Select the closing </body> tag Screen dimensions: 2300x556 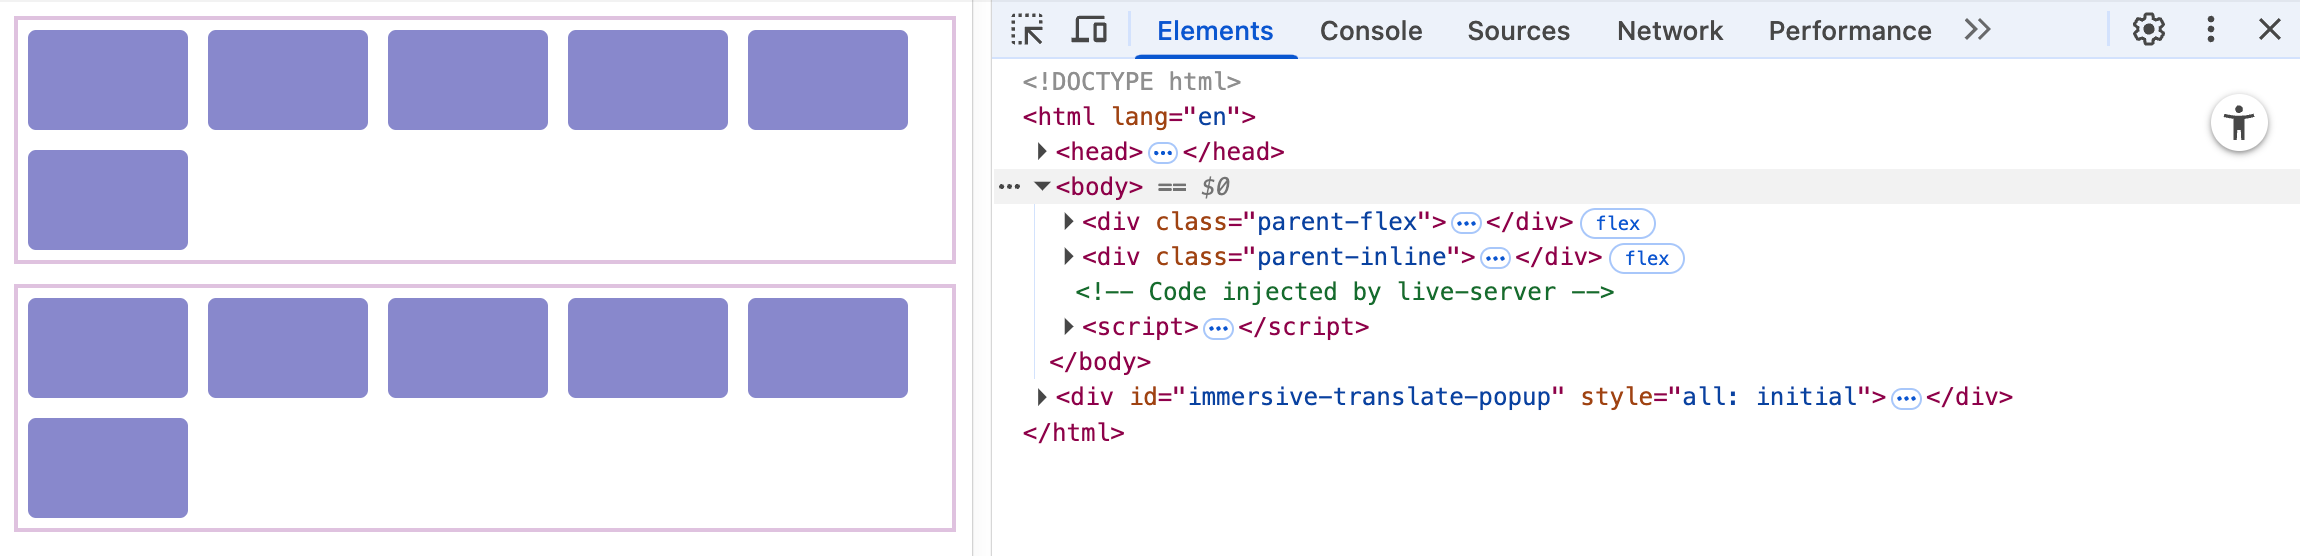1100,361
